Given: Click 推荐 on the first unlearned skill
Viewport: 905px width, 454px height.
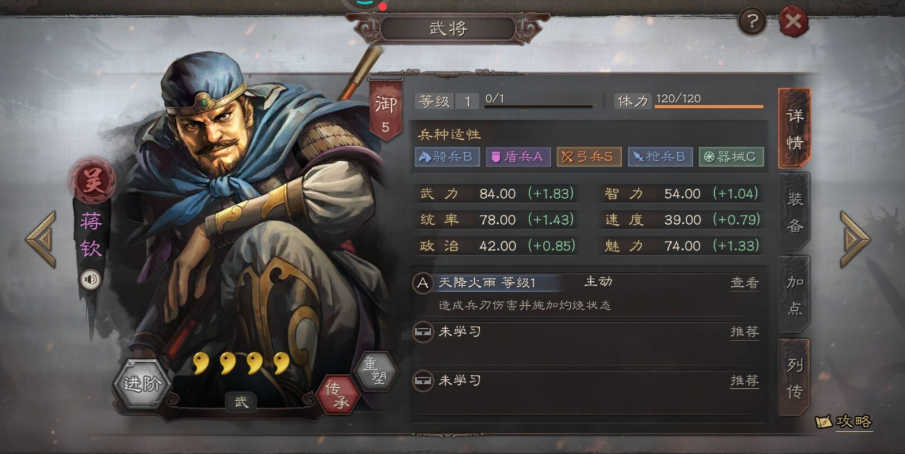Looking at the screenshot, I should [x=745, y=332].
